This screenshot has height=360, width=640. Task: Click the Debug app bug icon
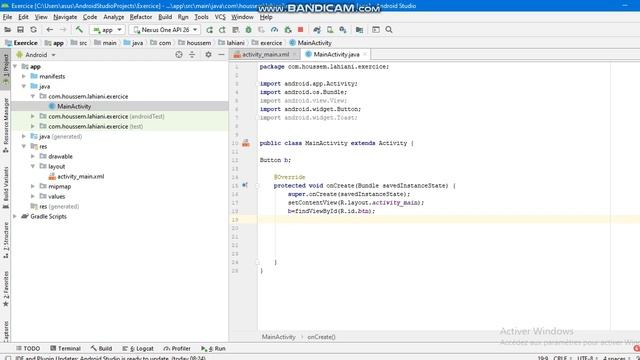click(248, 30)
